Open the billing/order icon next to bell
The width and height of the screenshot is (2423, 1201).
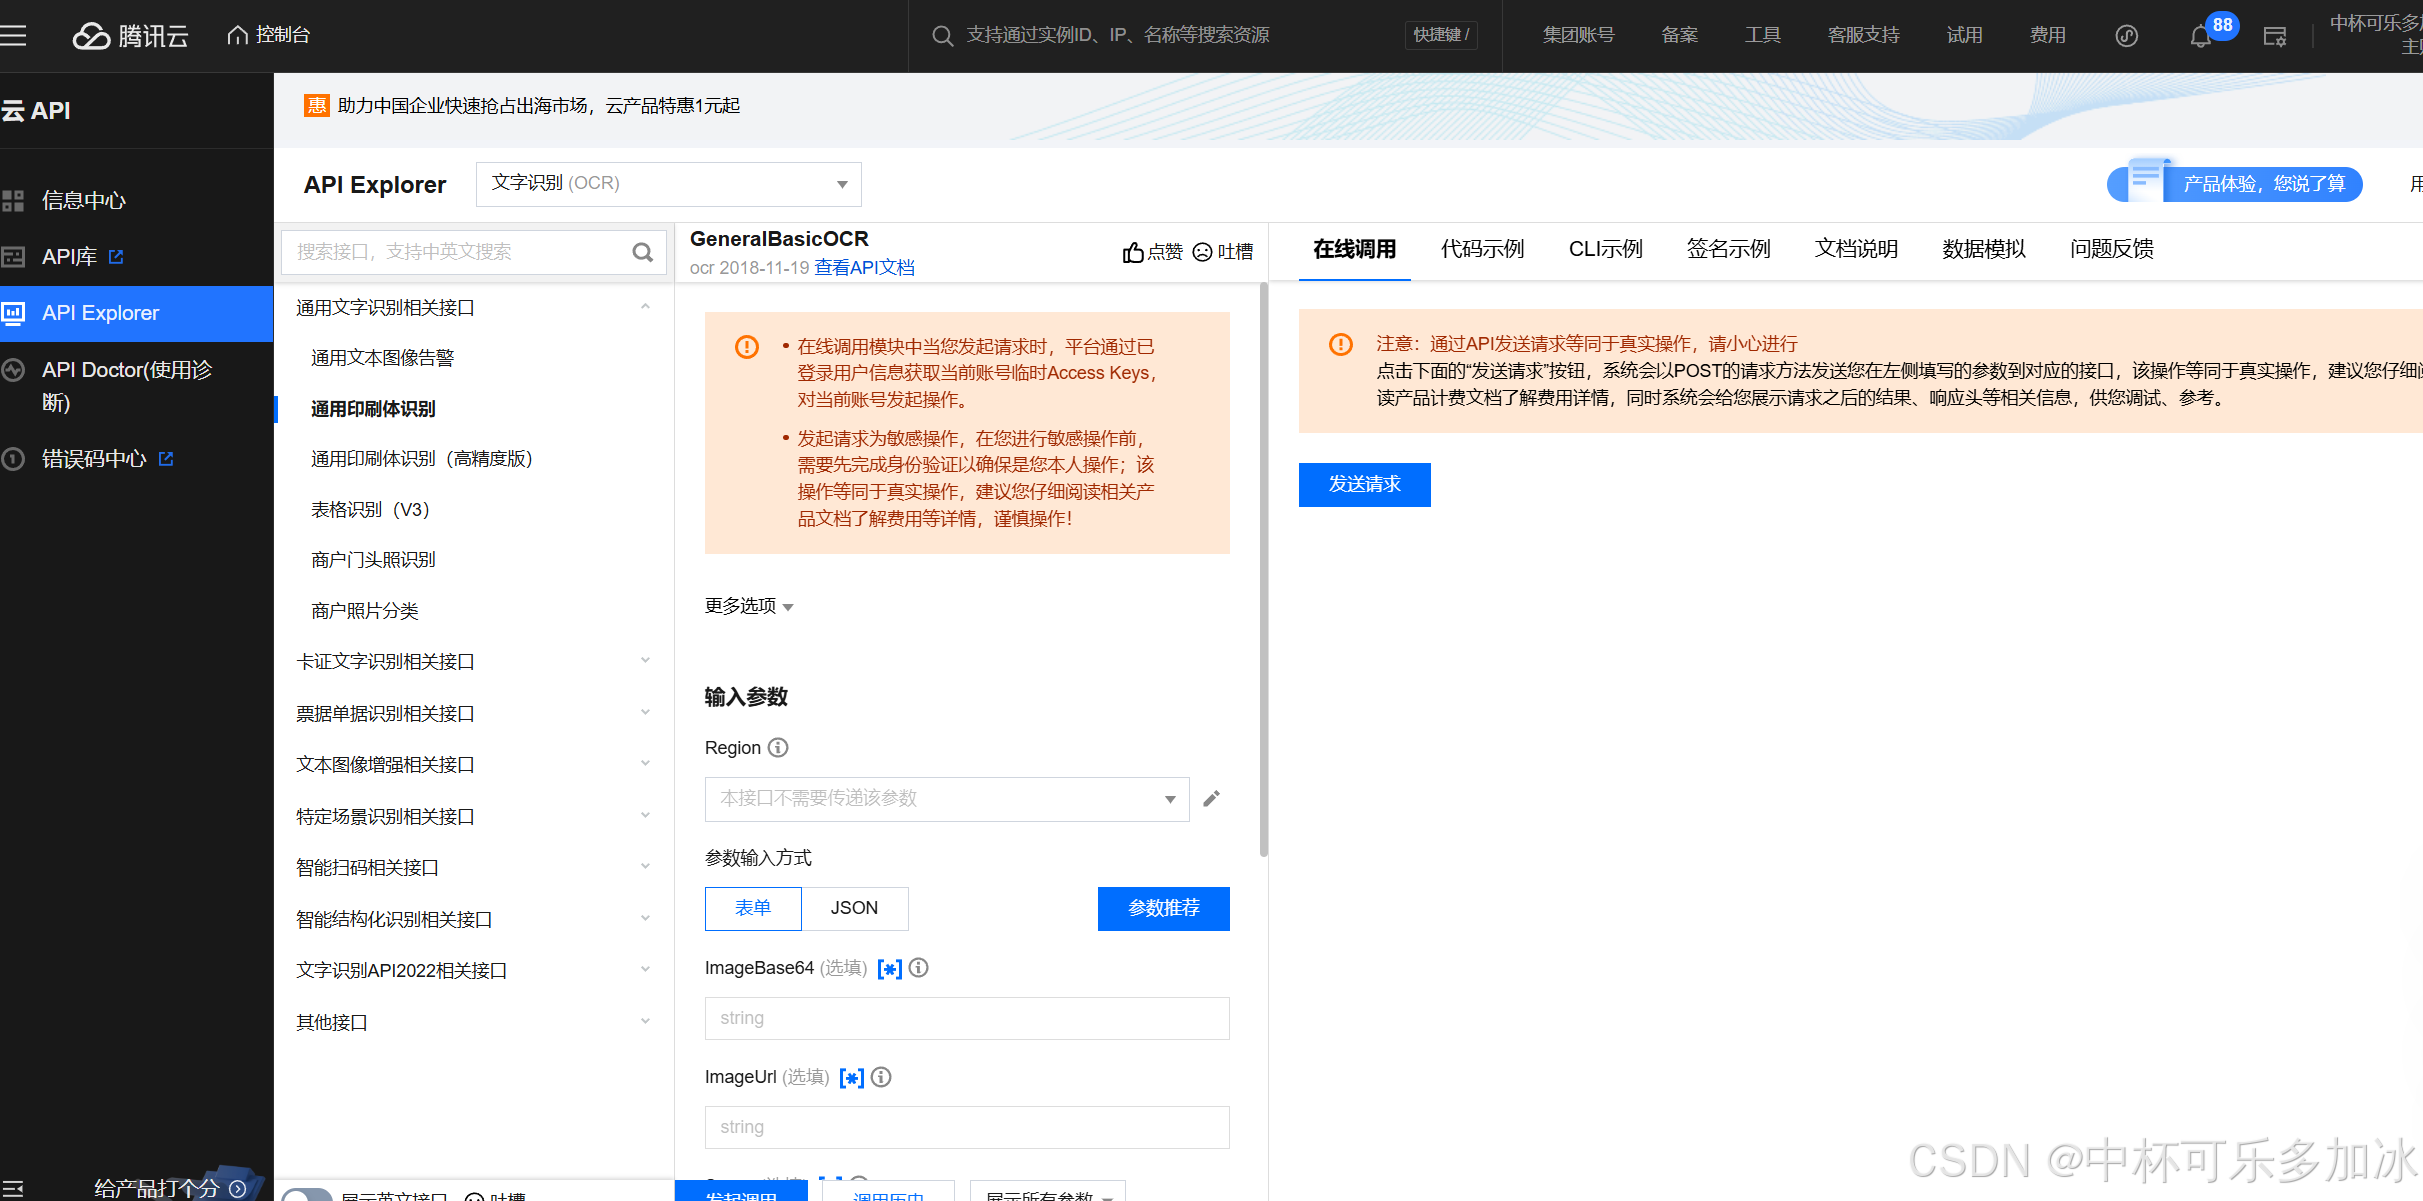(x=2275, y=37)
